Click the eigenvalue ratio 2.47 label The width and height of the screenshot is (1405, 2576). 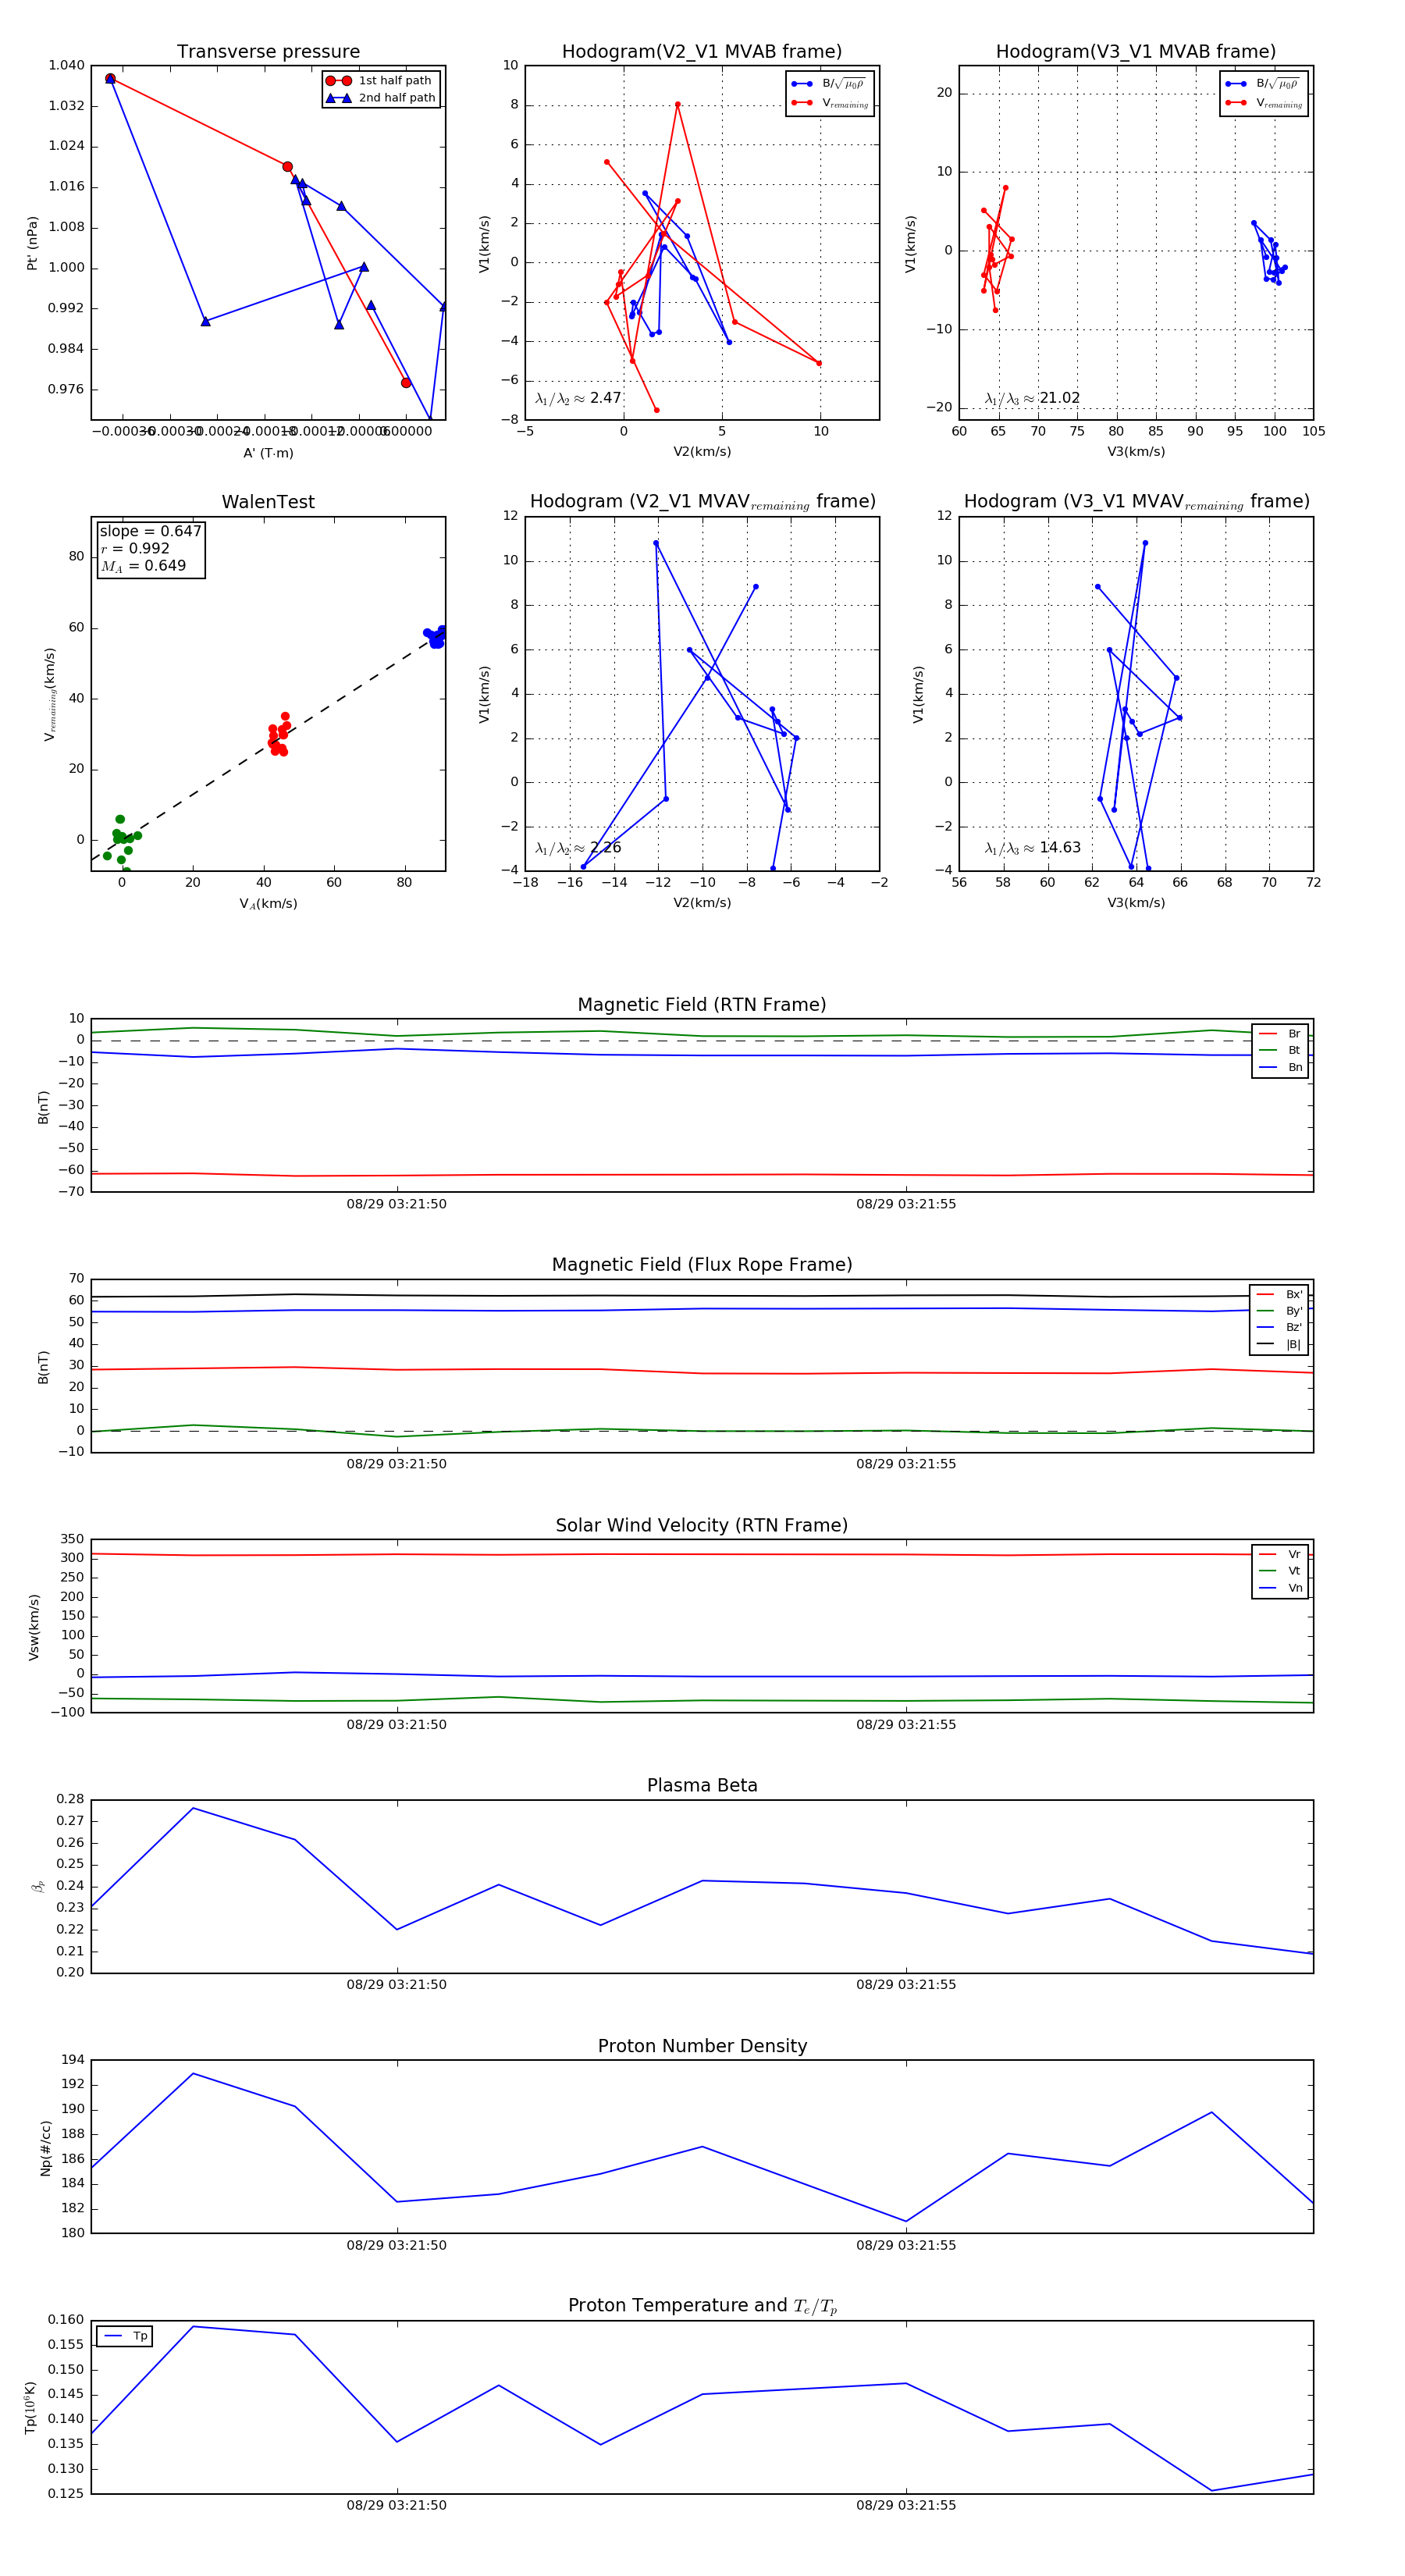578,398
